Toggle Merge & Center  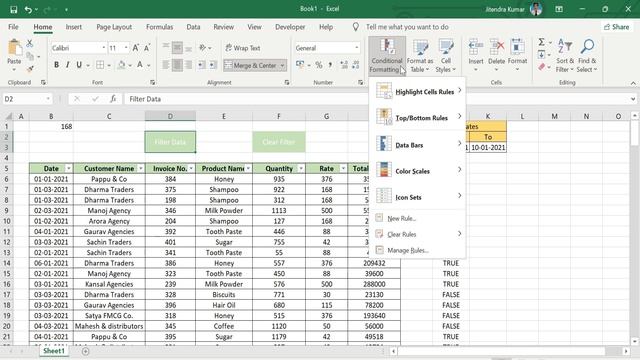click(x=251, y=65)
